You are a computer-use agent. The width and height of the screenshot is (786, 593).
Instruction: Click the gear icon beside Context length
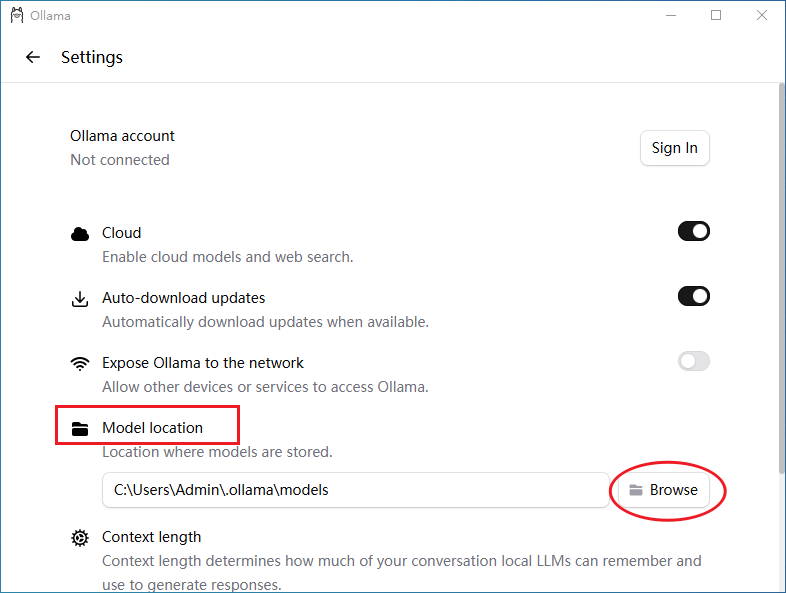pos(80,538)
